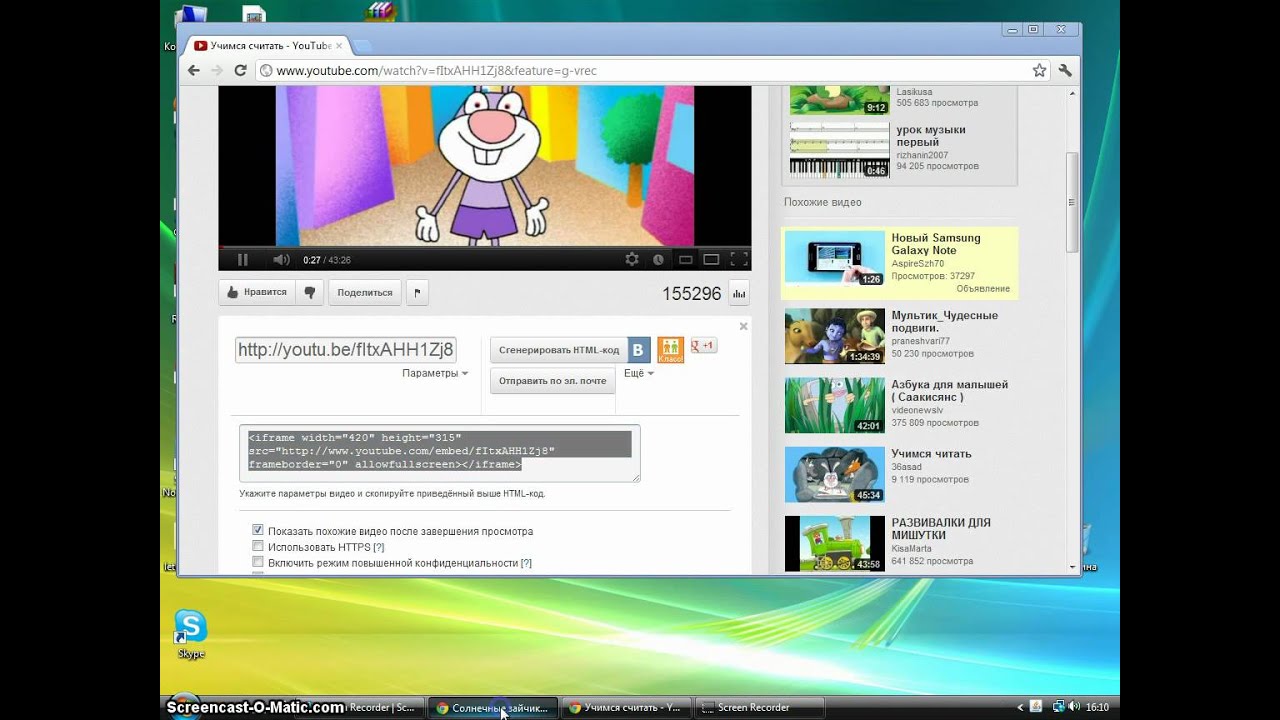Click the thumbs-down dislike icon

310,292
